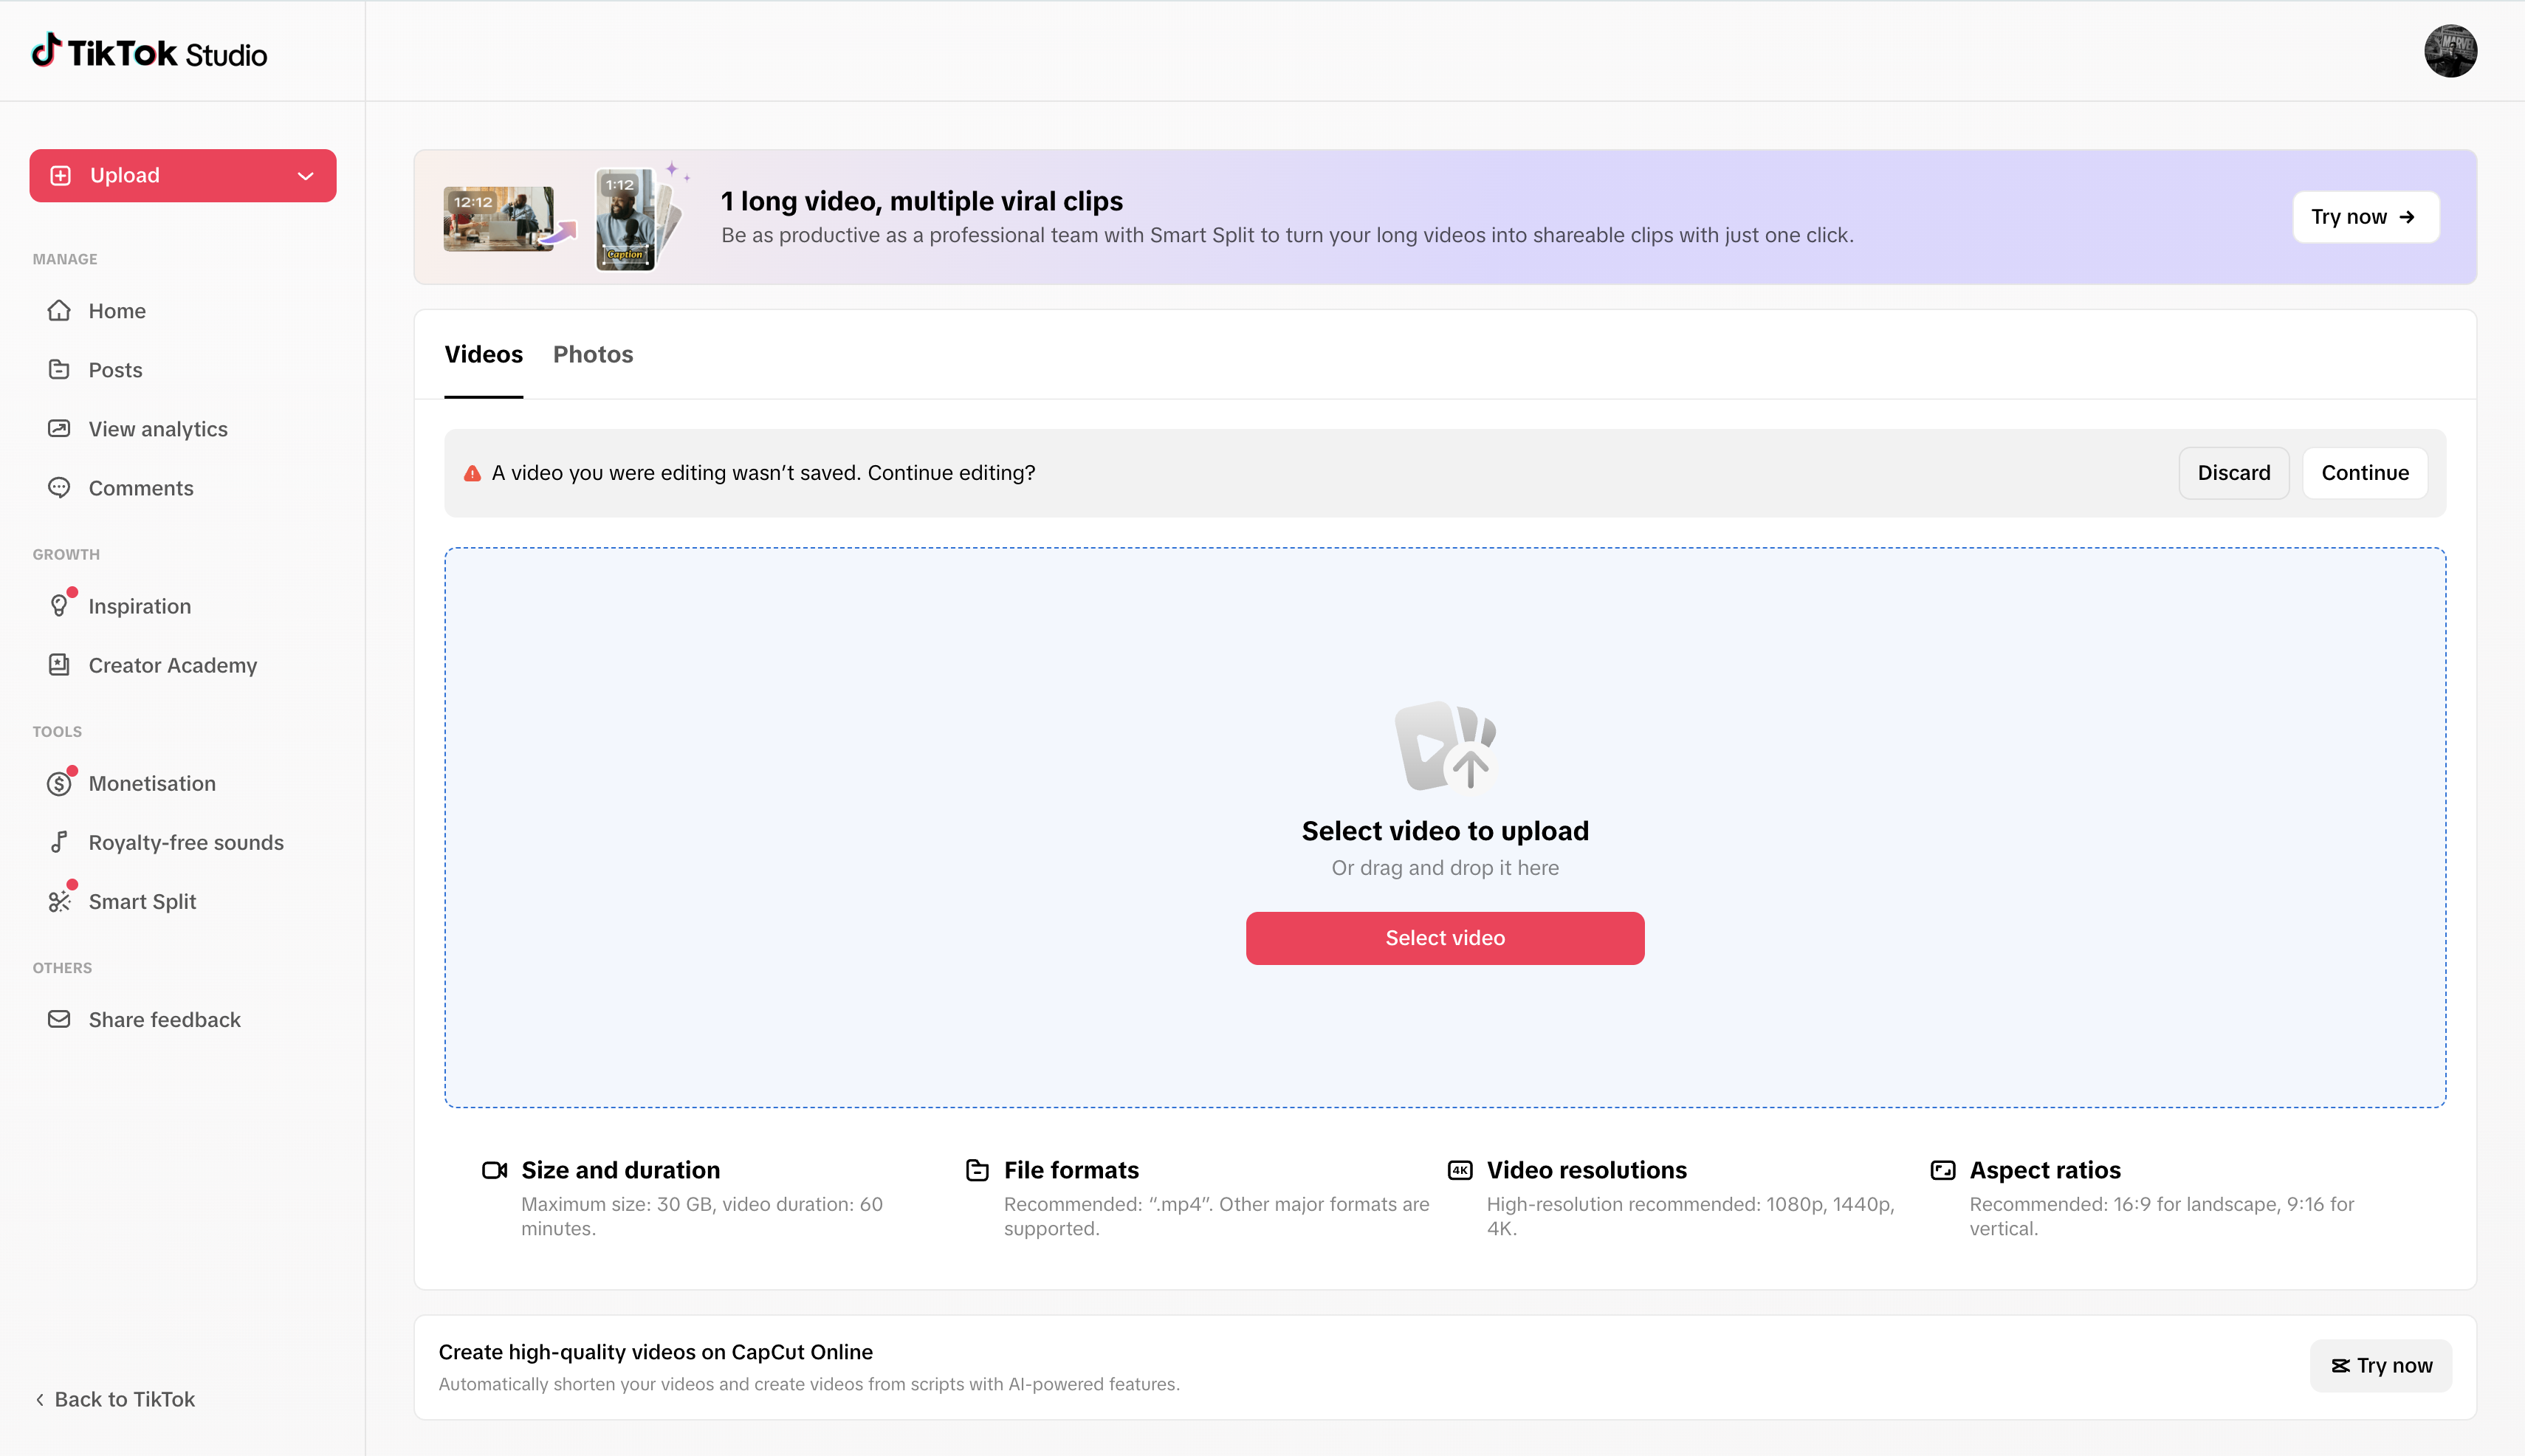Click the File formats folder icon
2525x1456 pixels.
977,1170
